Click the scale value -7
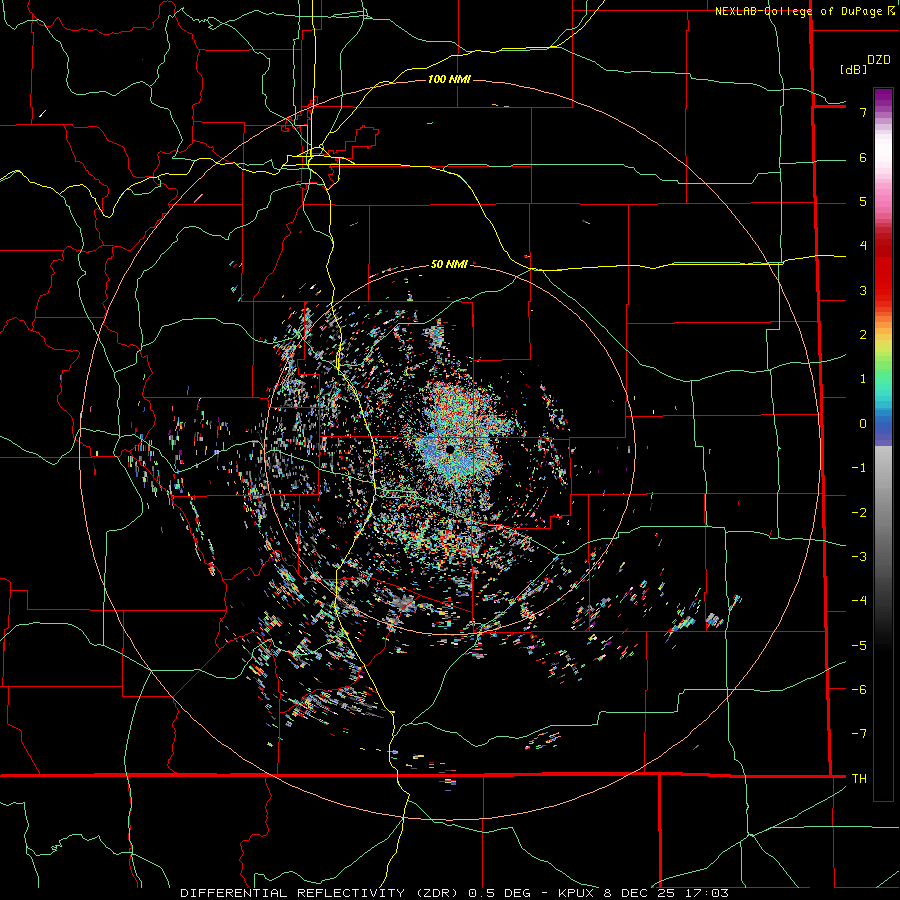 pos(859,734)
